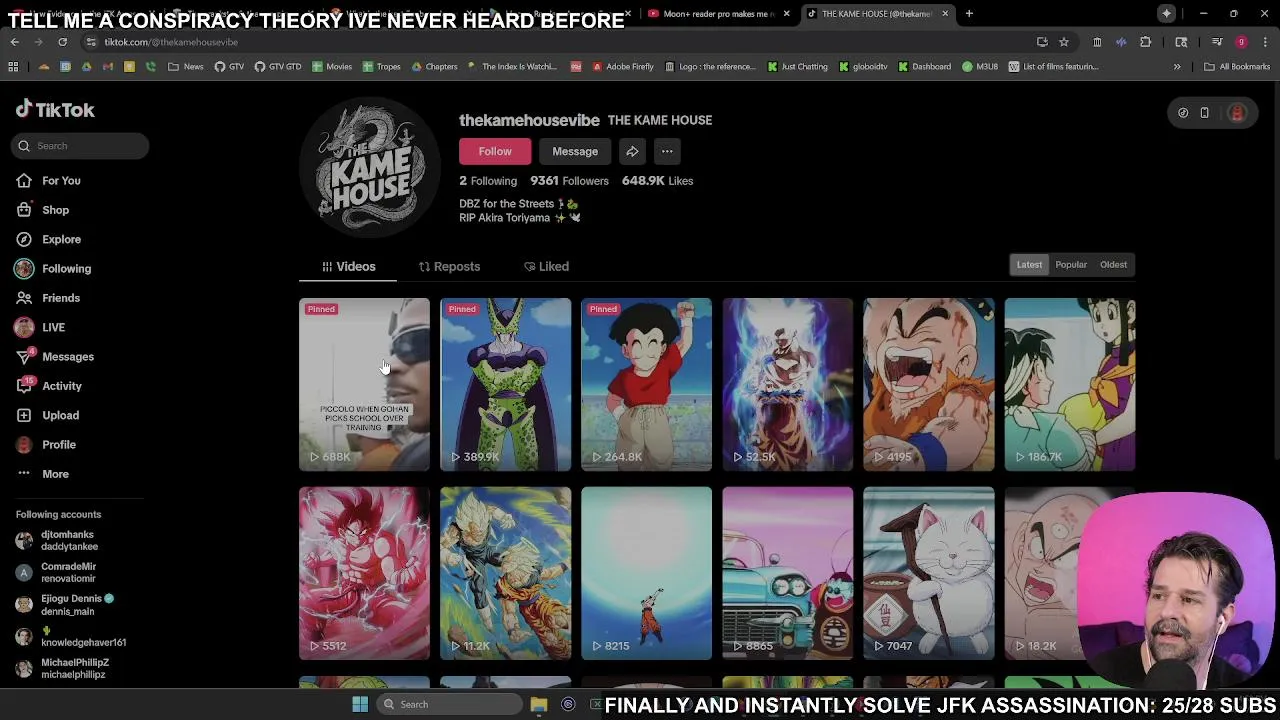Open the three-dot profile options

[667, 152]
